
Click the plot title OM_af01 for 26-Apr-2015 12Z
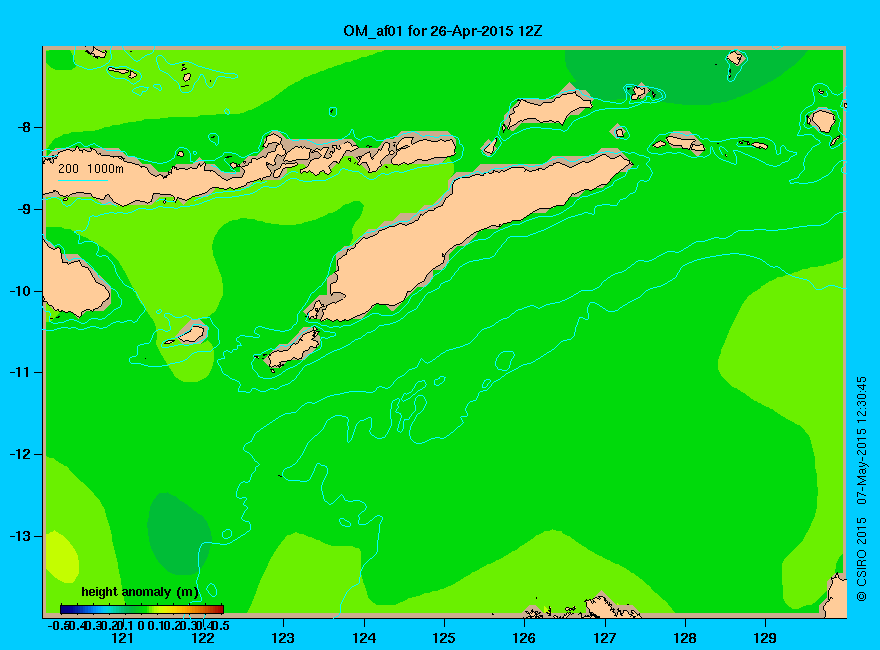click(443, 31)
